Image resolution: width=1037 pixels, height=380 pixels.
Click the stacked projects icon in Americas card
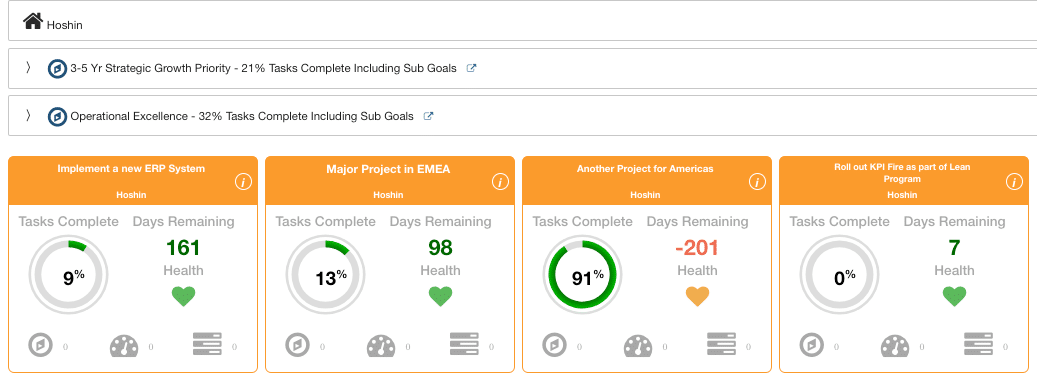click(x=721, y=345)
